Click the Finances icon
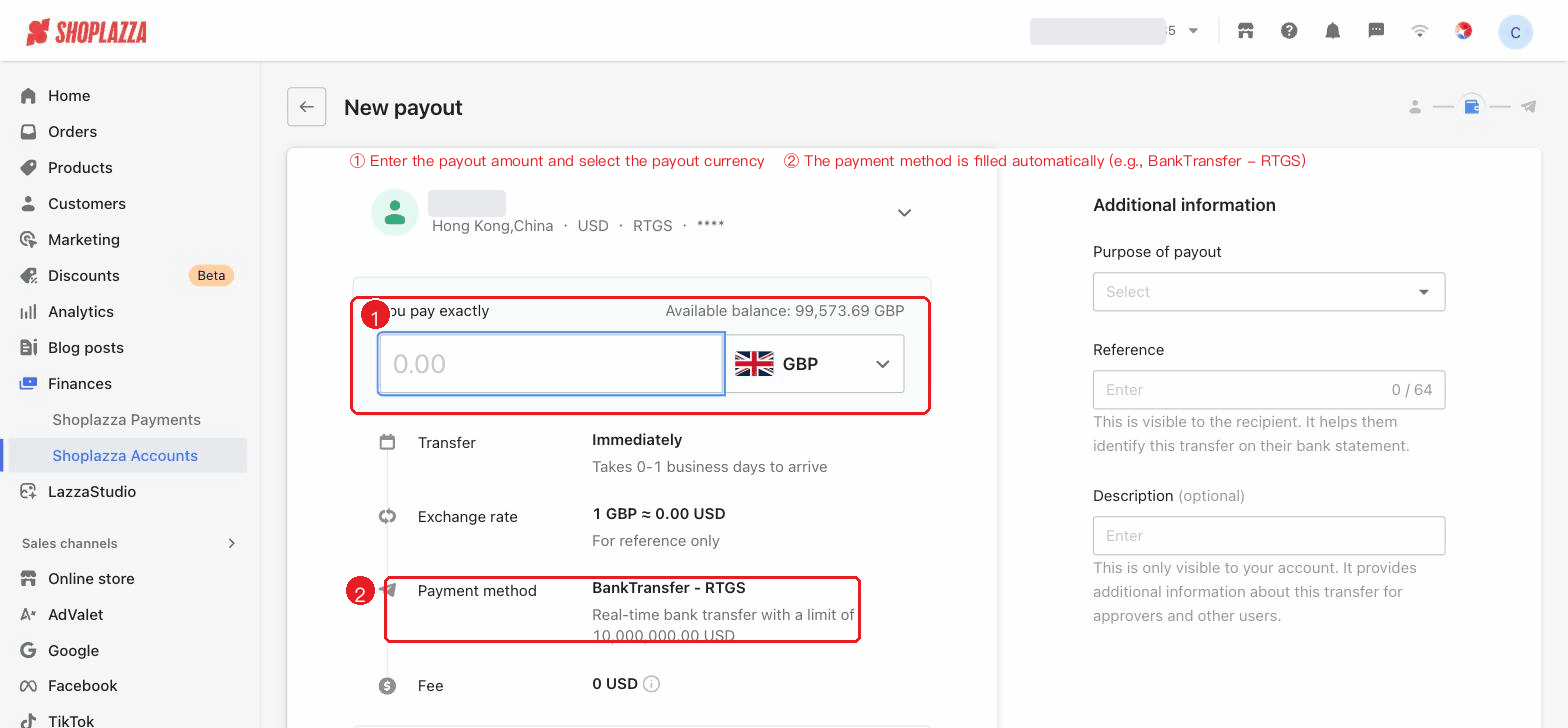The width and height of the screenshot is (1568, 728). point(28,384)
